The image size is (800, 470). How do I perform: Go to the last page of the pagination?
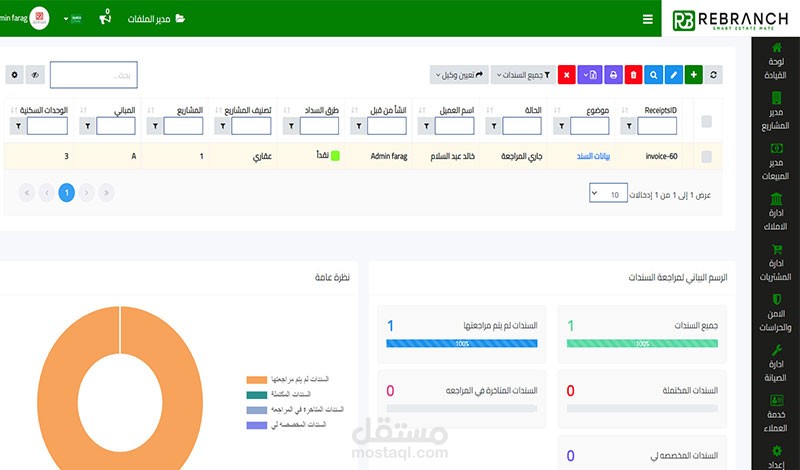pos(27,193)
